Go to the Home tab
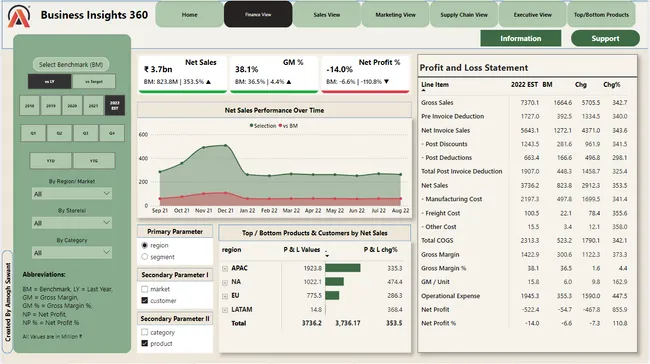This screenshot has height=364, width=650. pos(189,15)
